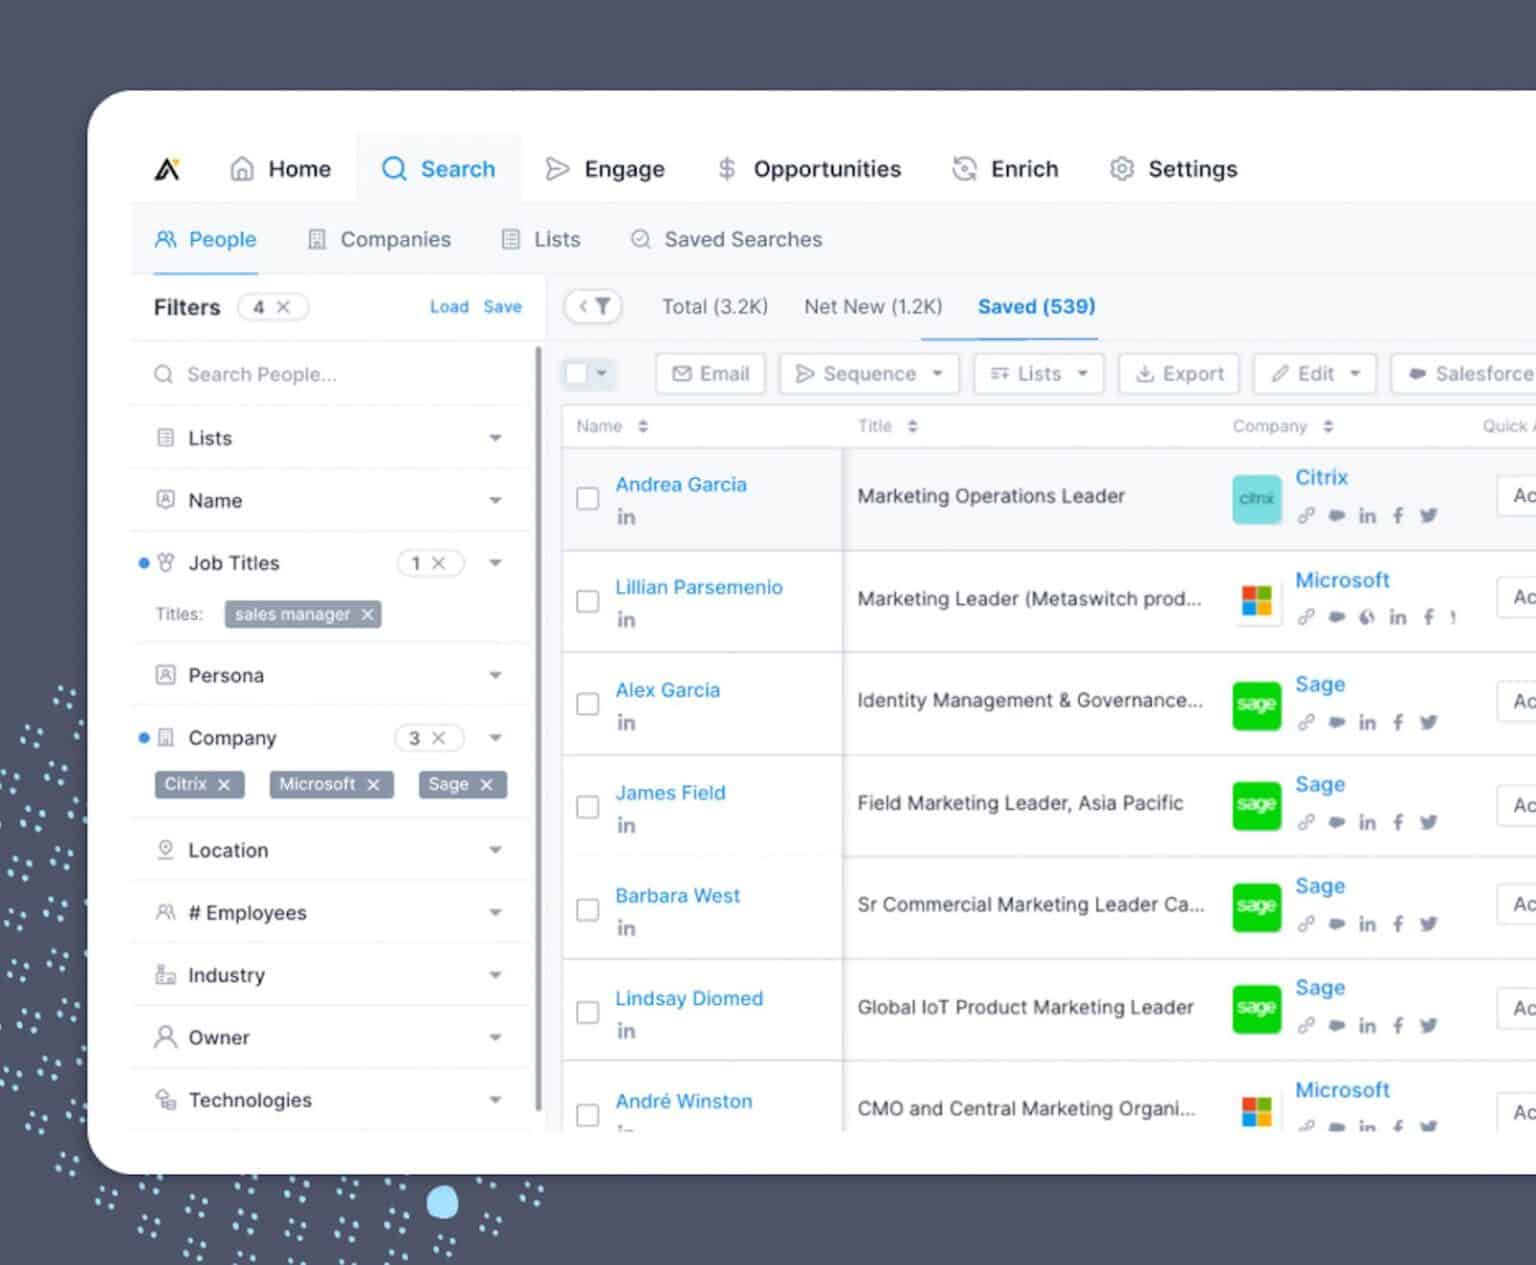This screenshot has width=1536, height=1265.
Task: Open Settings in top navigation
Action: coord(1174,169)
